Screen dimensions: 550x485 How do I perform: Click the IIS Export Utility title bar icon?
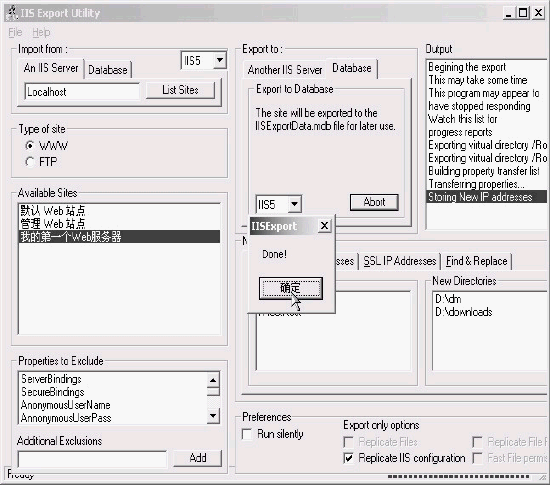pyautogui.click(x=13, y=13)
